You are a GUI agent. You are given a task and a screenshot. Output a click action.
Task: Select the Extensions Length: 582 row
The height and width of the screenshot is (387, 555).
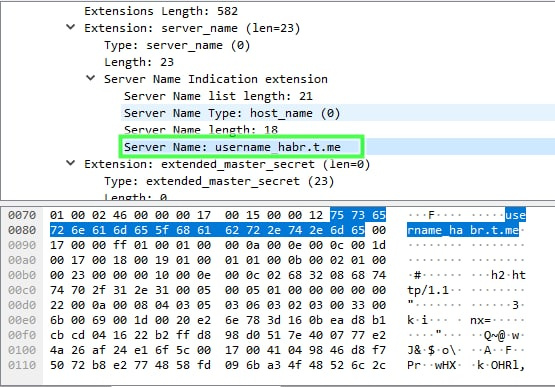[x=161, y=11]
